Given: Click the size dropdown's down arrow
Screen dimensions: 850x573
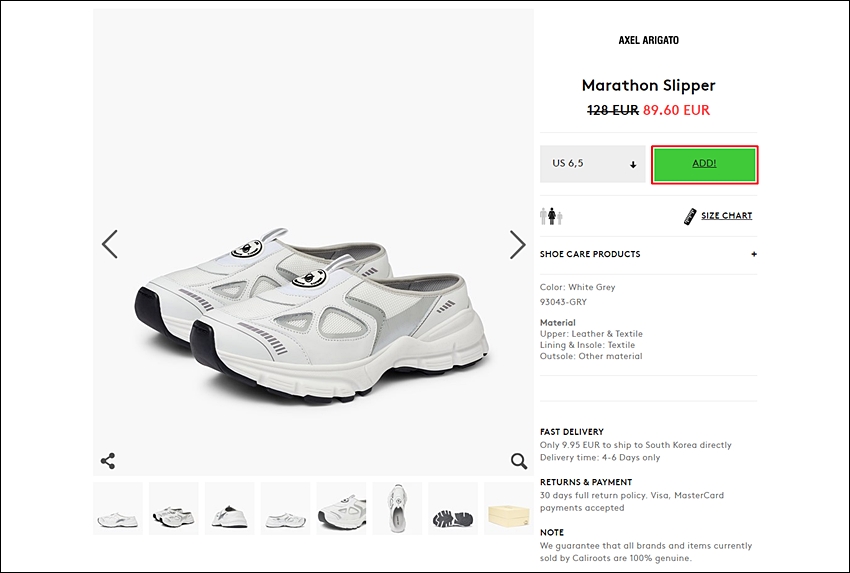Looking at the screenshot, I should tap(633, 165).
